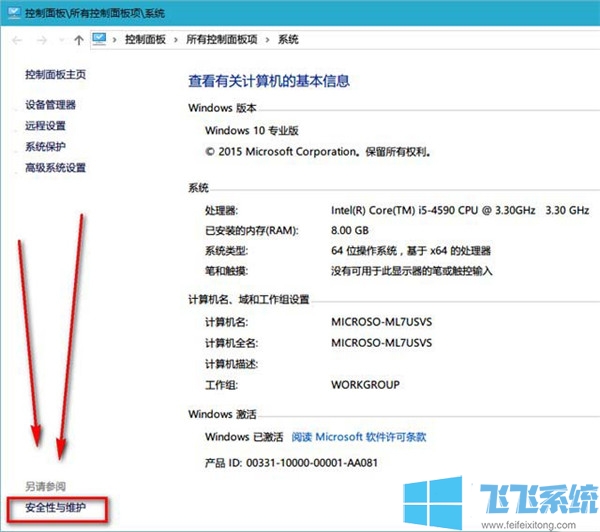Viewport: 600px width, 532px height.
Task: Click the MICROSO-ML7USVS value beside 计算机全名
Action: pos(382,343)
